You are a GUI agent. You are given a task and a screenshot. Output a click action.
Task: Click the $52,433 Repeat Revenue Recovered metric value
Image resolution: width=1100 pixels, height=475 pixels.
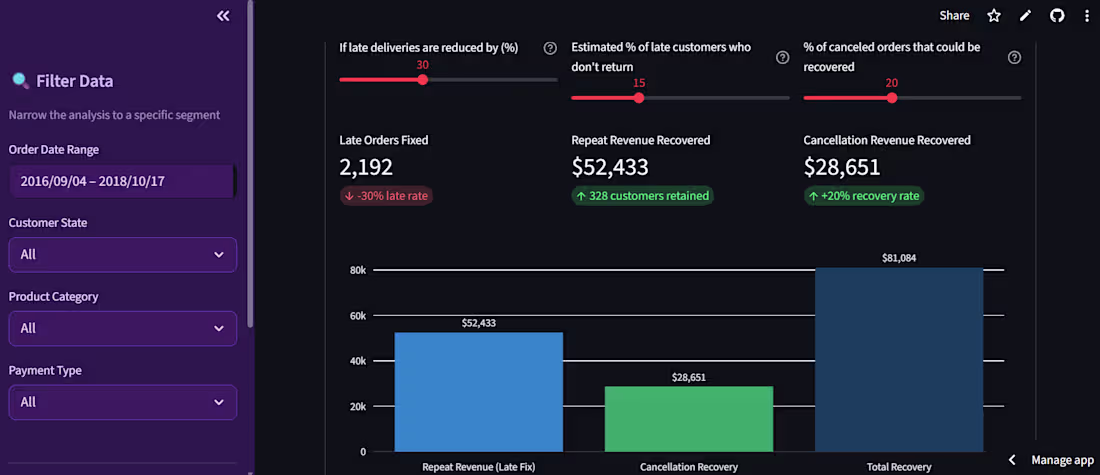610,167
